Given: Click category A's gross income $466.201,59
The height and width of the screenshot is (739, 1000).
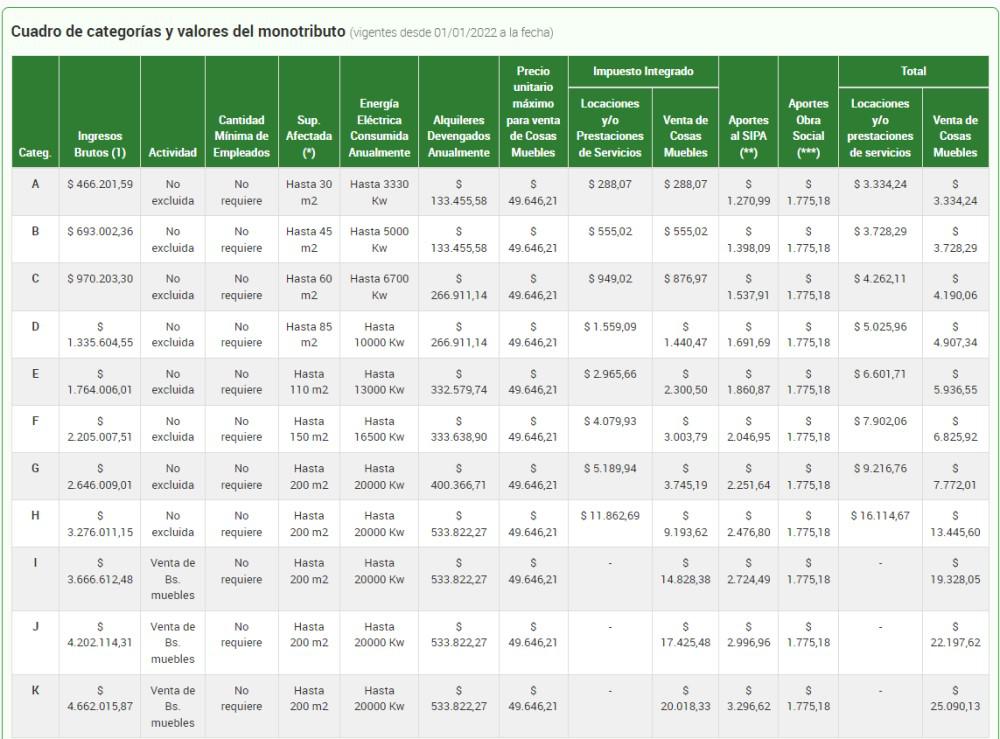Looking at the screenshot, I should tap(99, 185).
